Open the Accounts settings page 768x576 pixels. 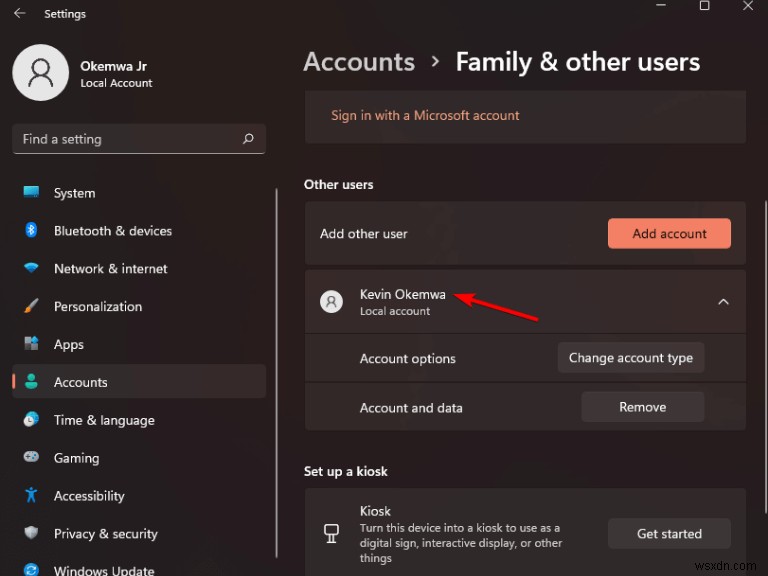(x=80, y=382)
